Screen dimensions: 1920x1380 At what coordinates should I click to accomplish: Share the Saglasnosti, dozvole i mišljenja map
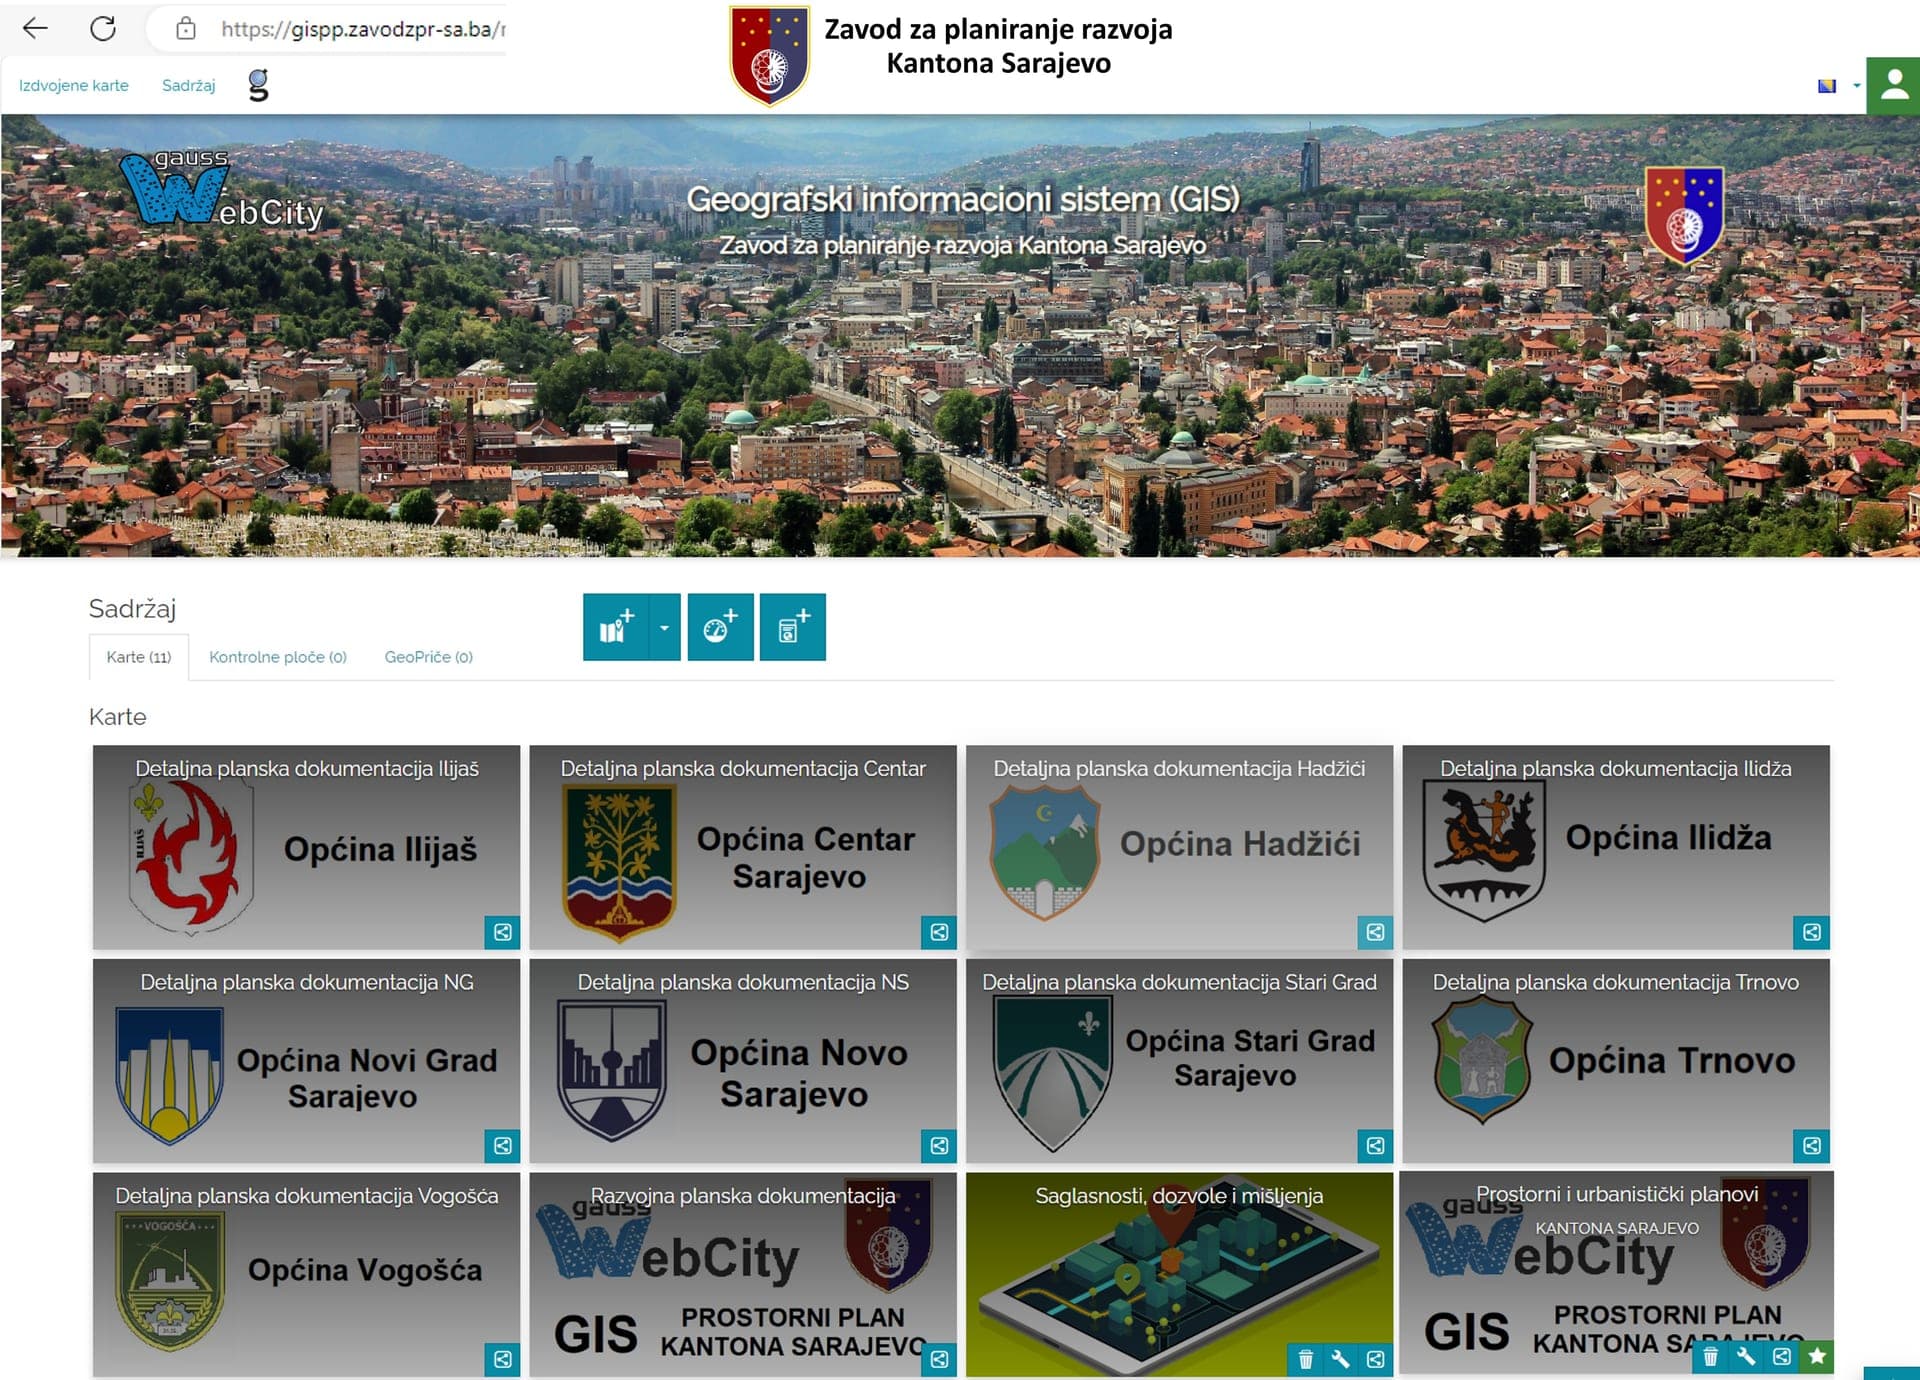[x=1375, y=1359]
